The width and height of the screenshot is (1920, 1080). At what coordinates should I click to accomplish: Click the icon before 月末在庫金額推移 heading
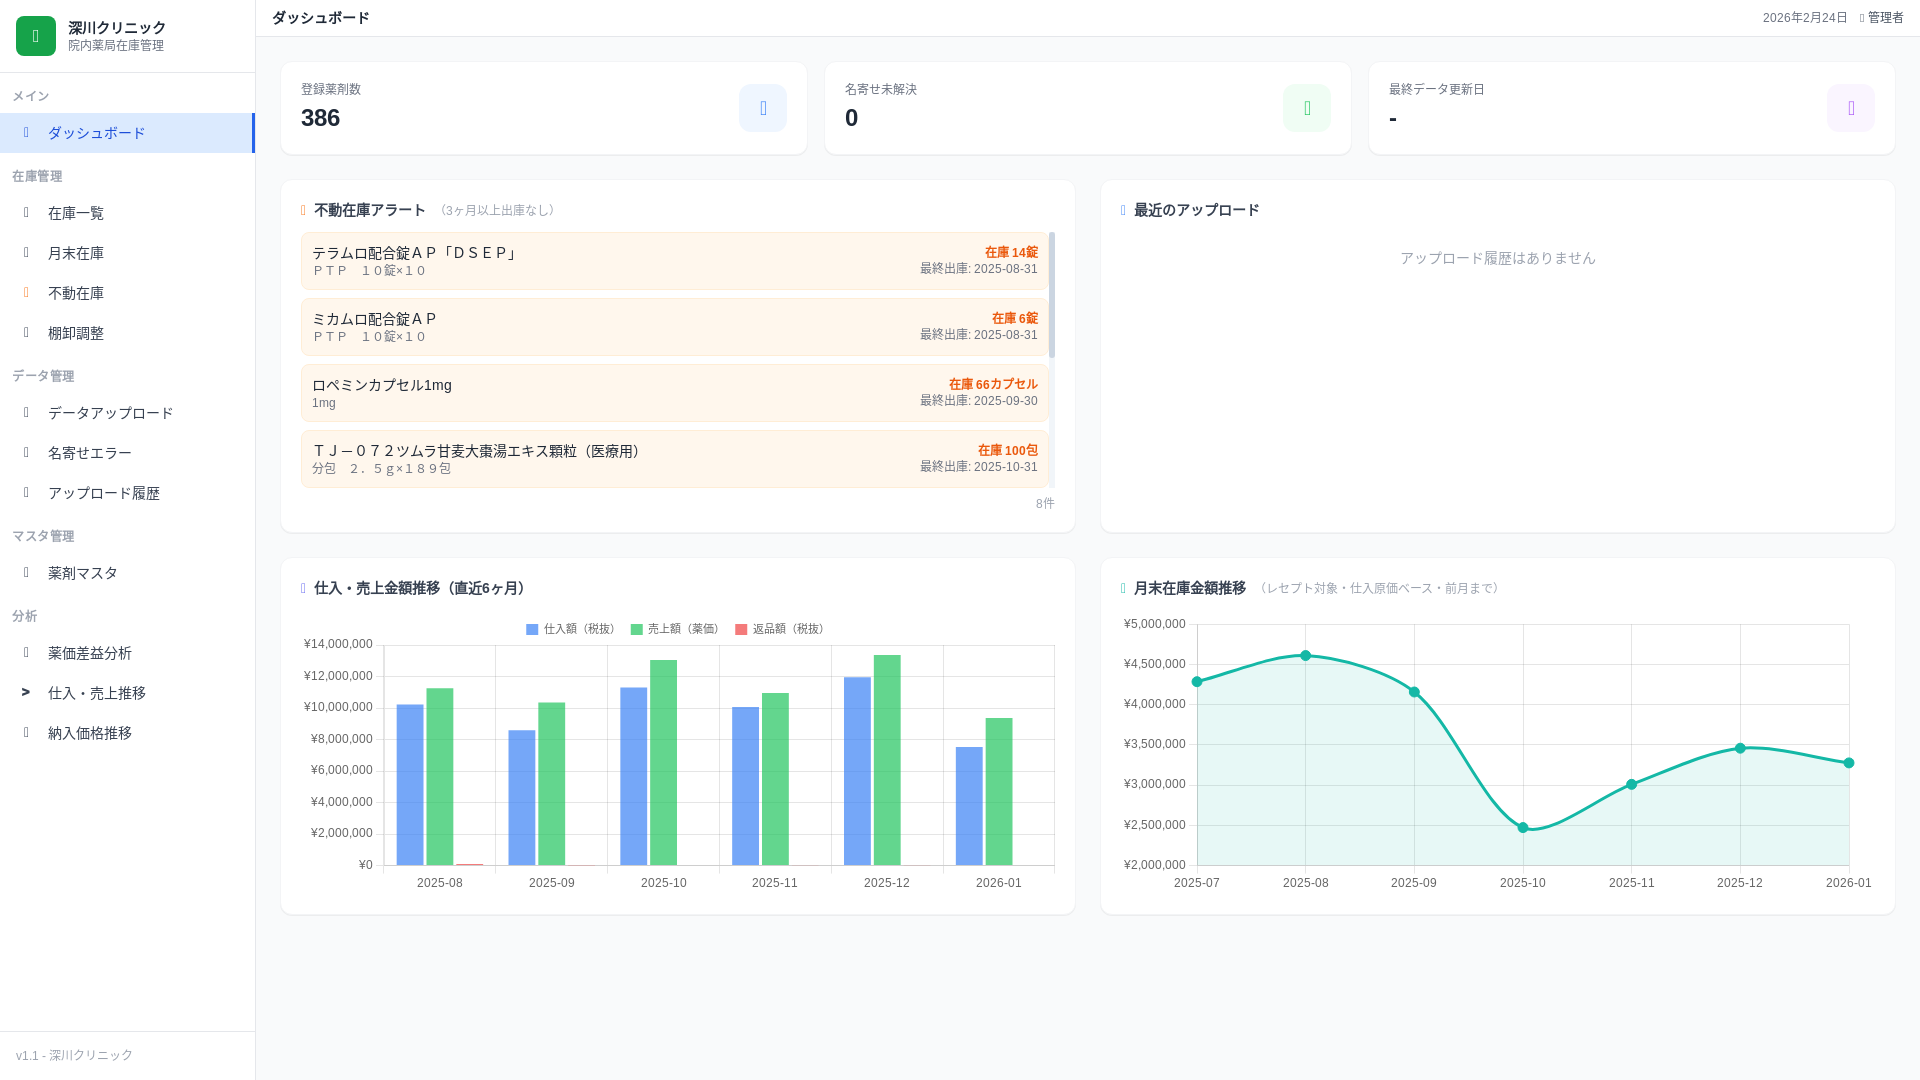pos(1123,588)
